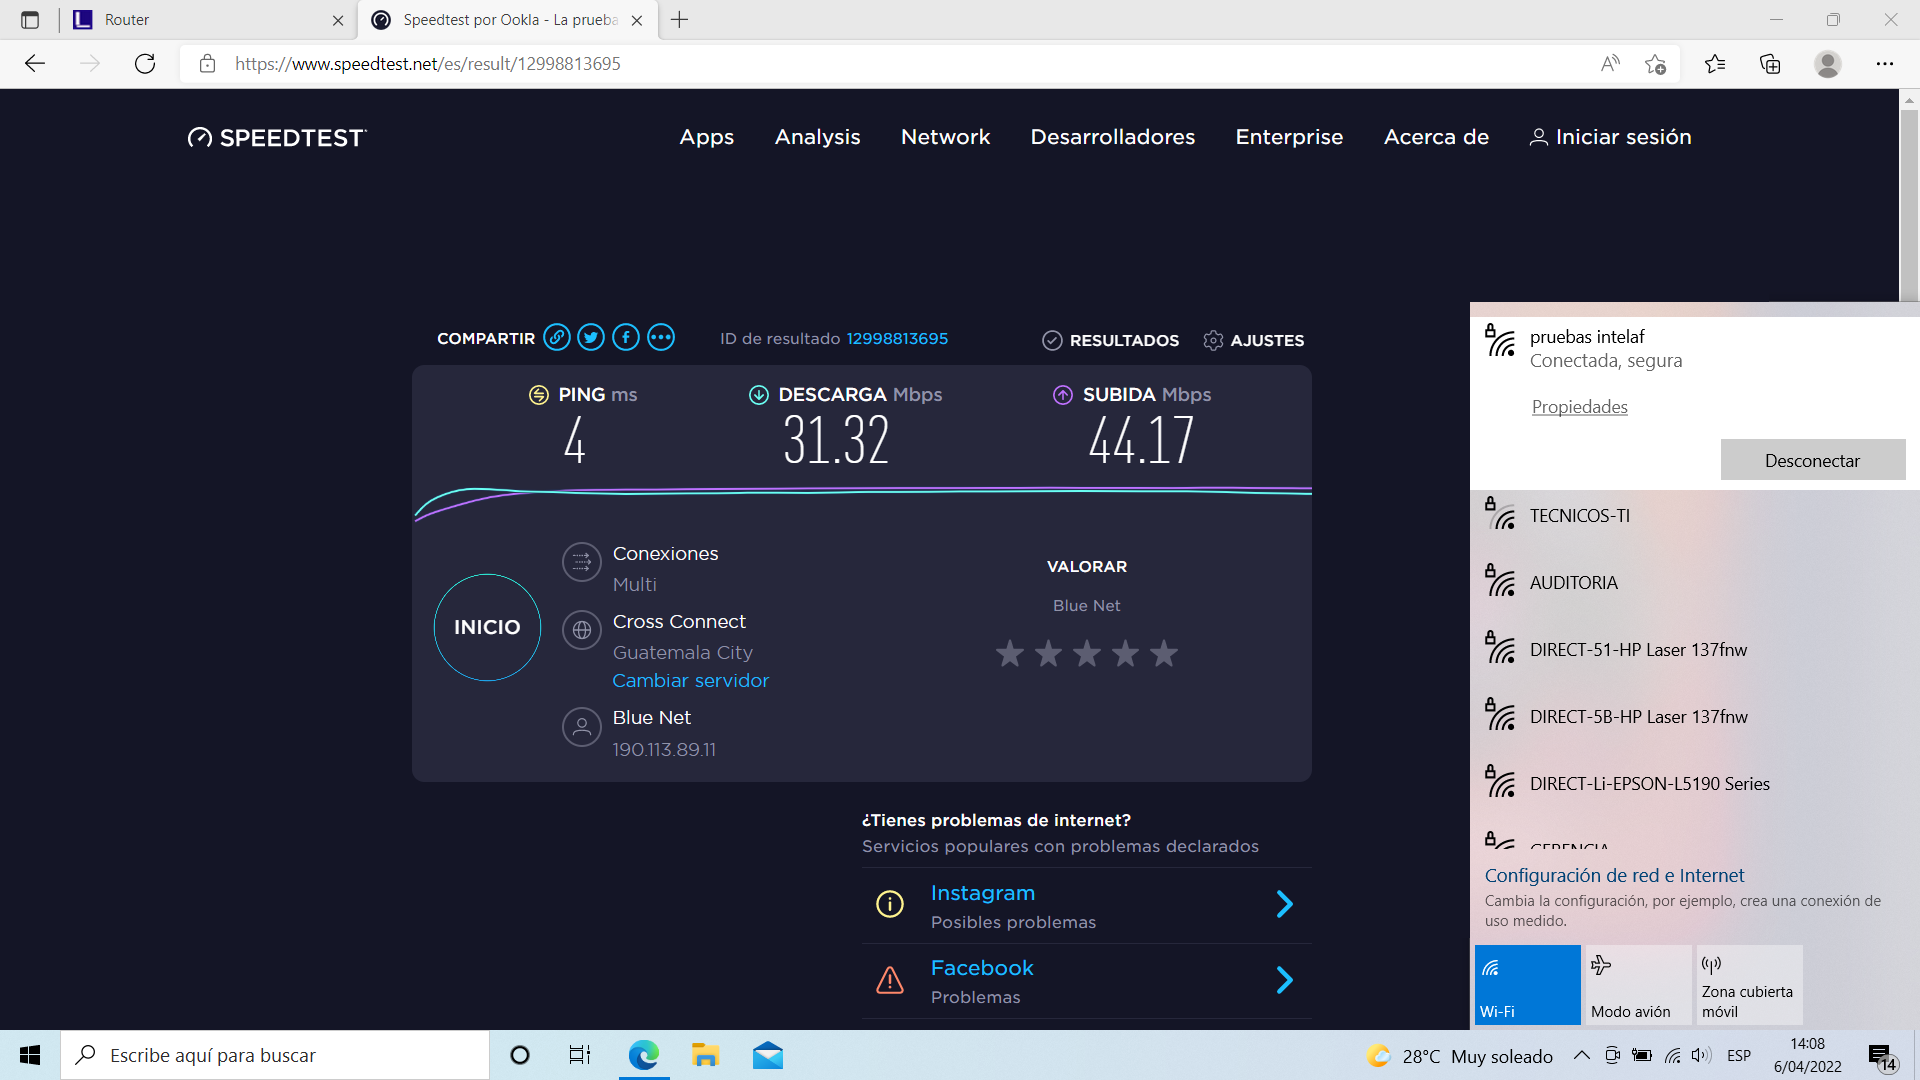Expand the Instagram problems chevron
This screenshot has height=1080, width=1920.
click(x=1285, y=905)
